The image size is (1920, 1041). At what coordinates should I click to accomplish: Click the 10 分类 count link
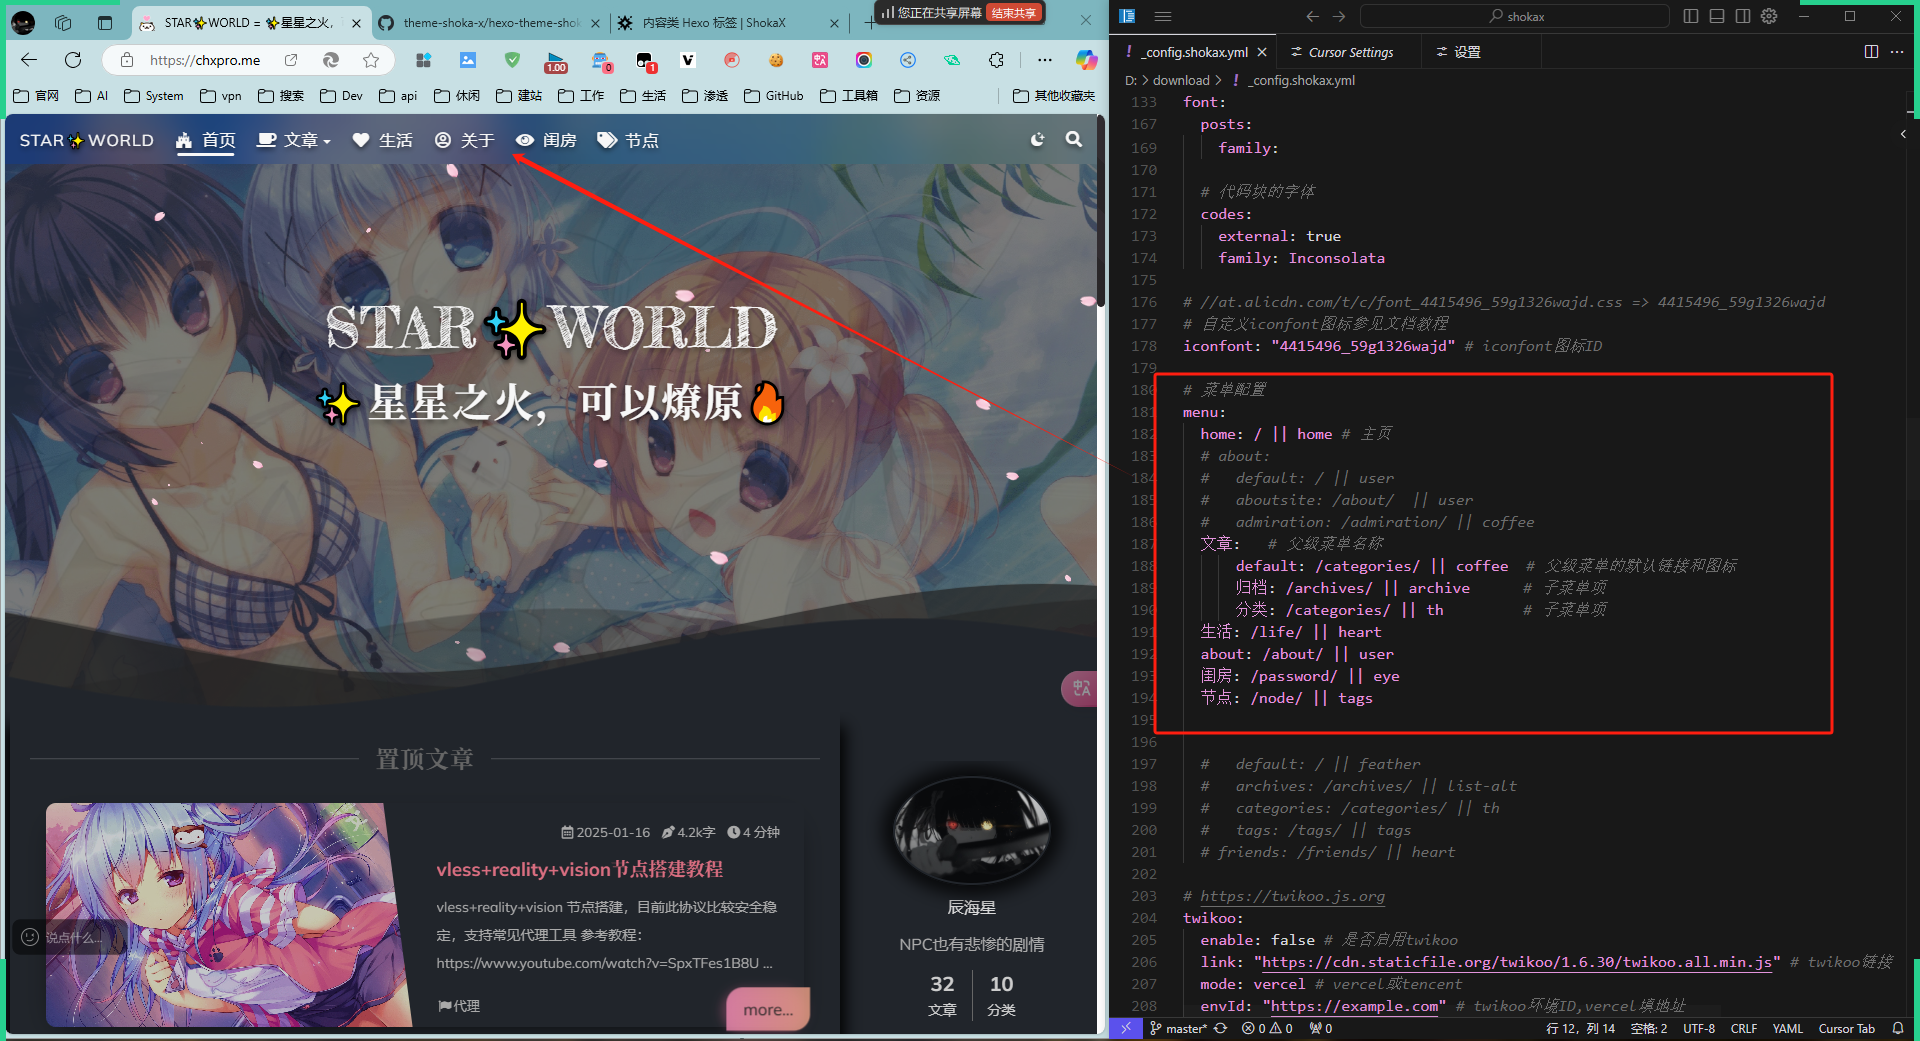[x=1001, y=996]
